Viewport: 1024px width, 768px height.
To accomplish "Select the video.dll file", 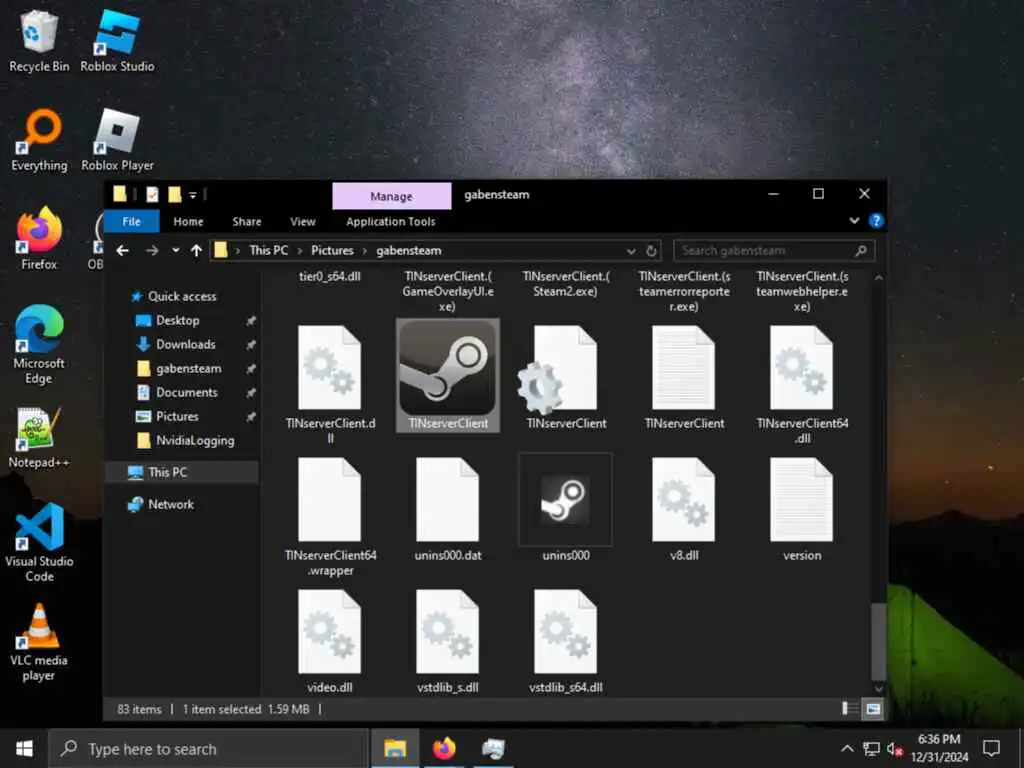I will point(330,641).
